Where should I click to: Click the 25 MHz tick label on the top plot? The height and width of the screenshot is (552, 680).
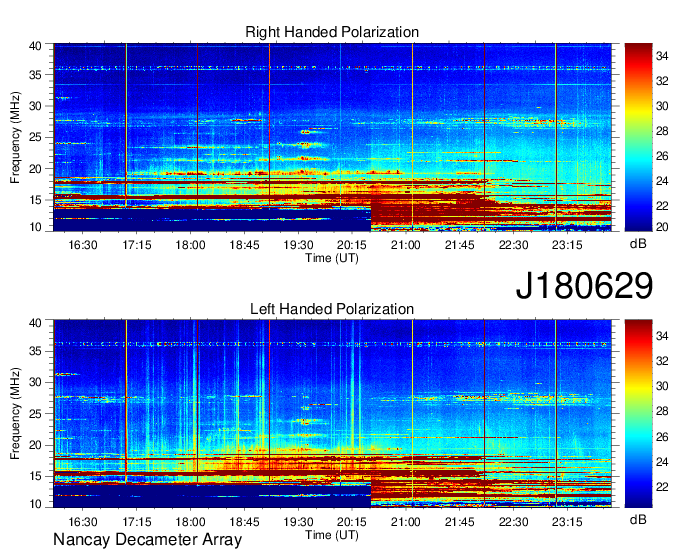click(36, 137)
